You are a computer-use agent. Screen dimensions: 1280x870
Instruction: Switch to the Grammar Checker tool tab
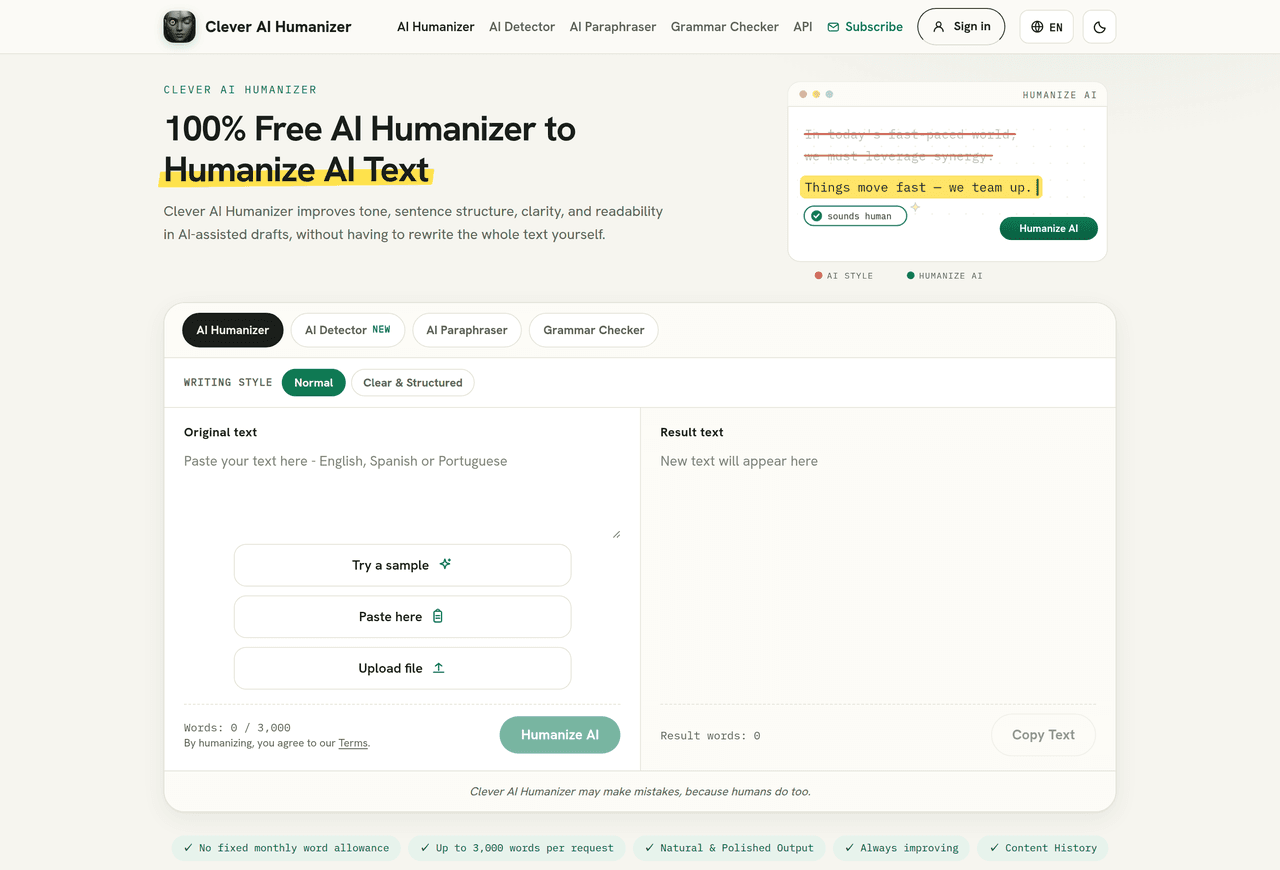594,330
